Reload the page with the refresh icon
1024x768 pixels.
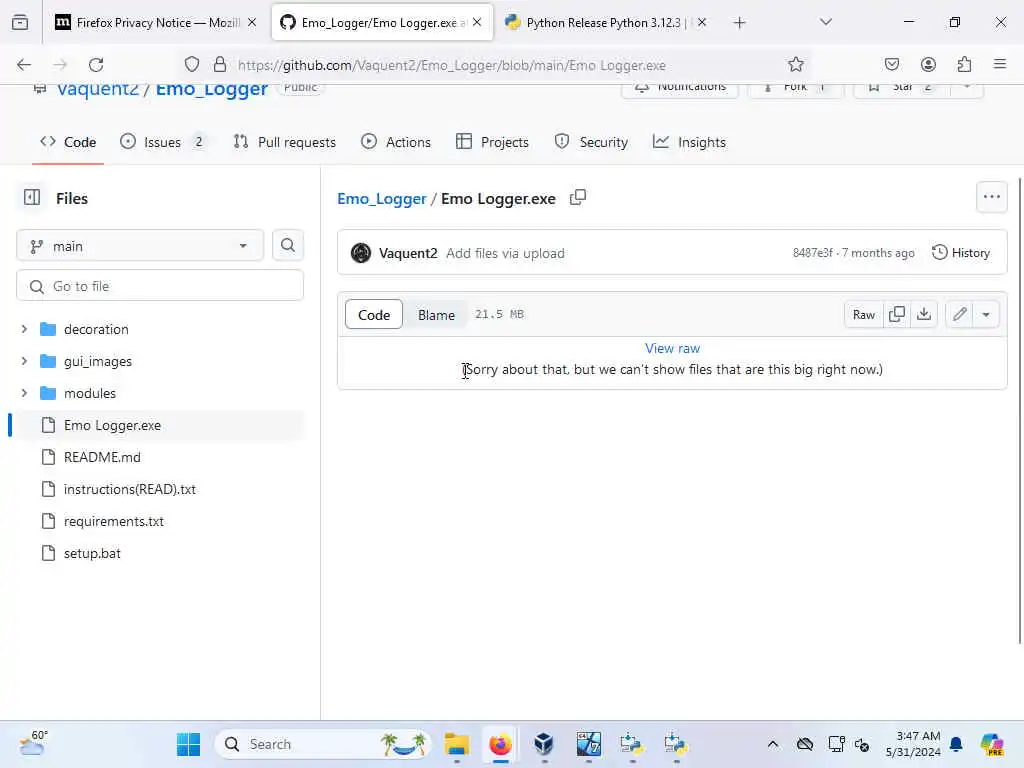[x=96, y=65]
